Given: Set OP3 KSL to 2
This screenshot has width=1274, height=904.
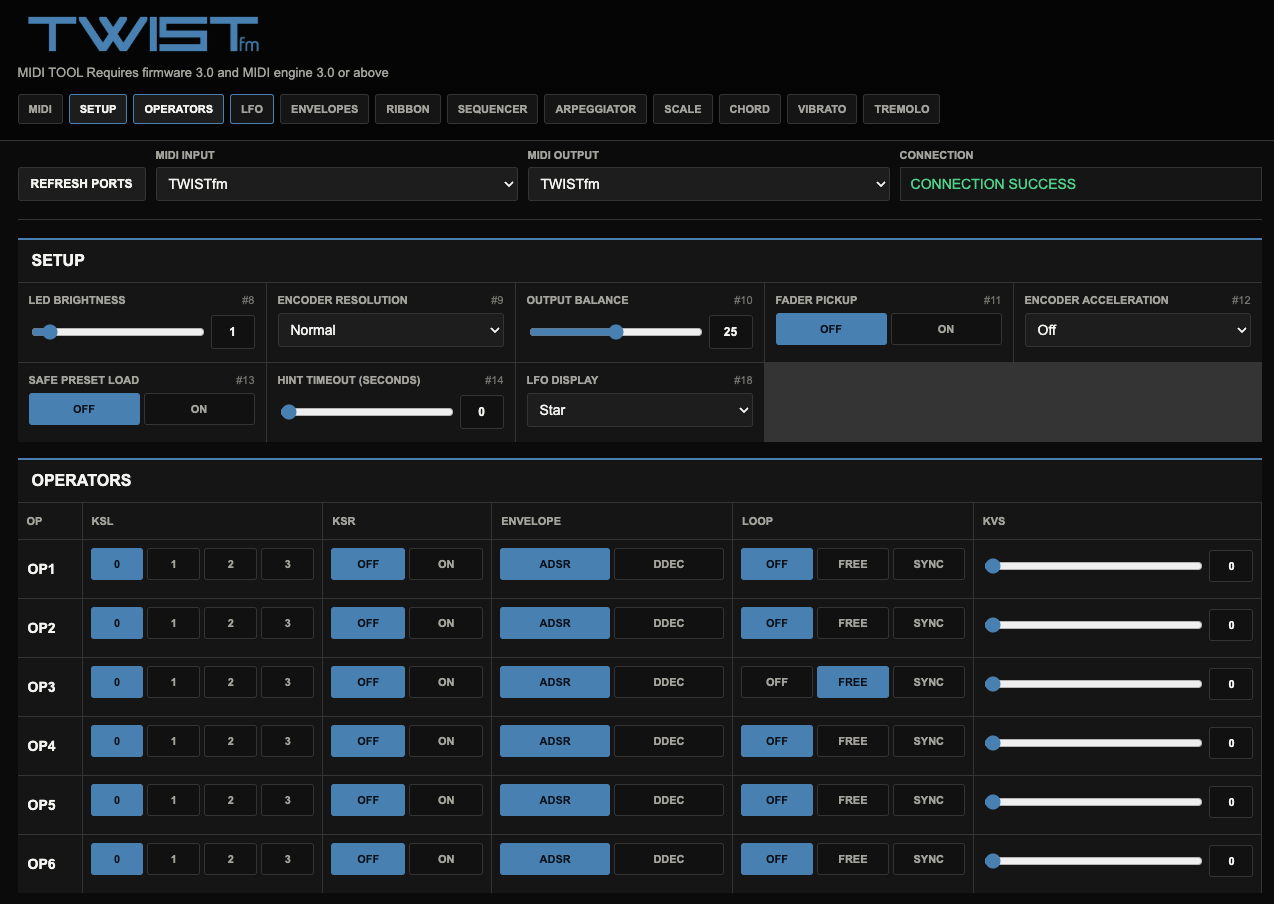Looking at the screenshot, I should point(231,682).
